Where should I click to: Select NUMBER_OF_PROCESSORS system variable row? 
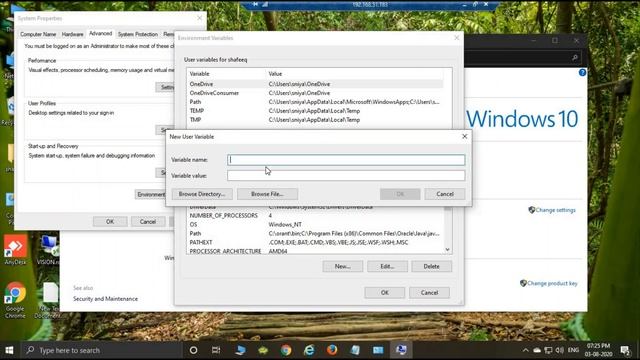(315, 216)
